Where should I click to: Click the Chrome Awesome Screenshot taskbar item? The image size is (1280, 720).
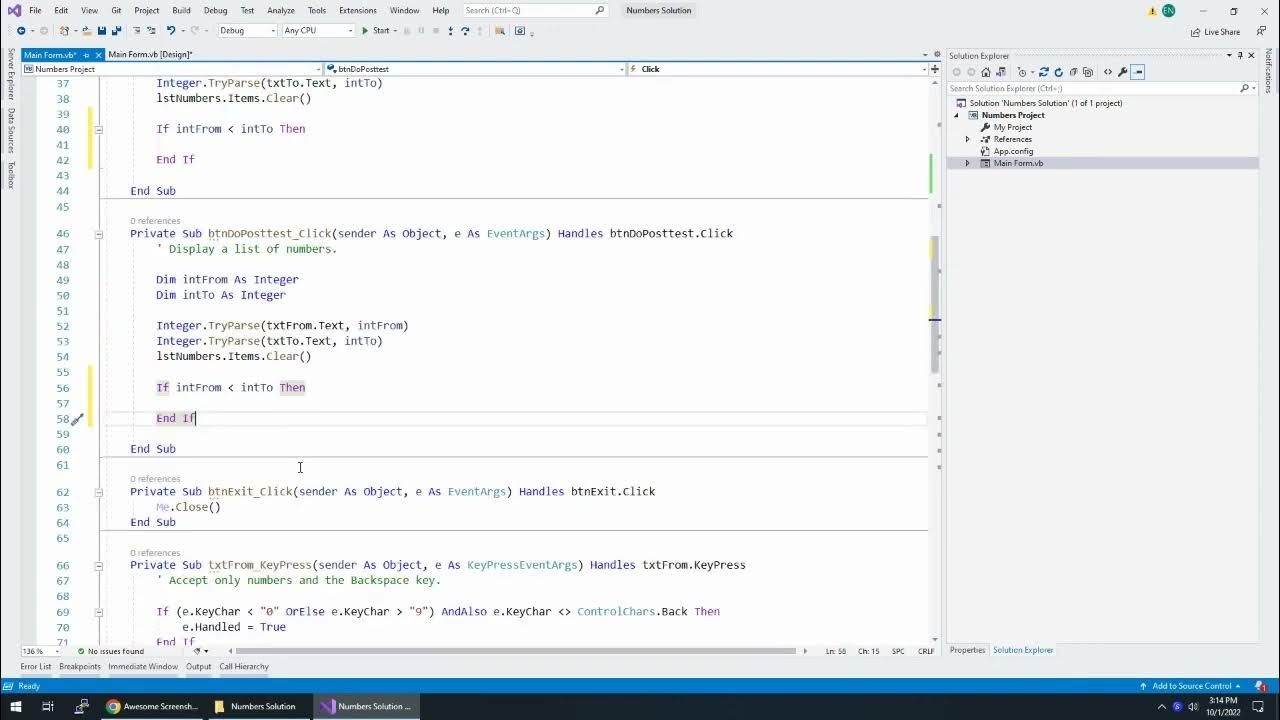[154, 706]
